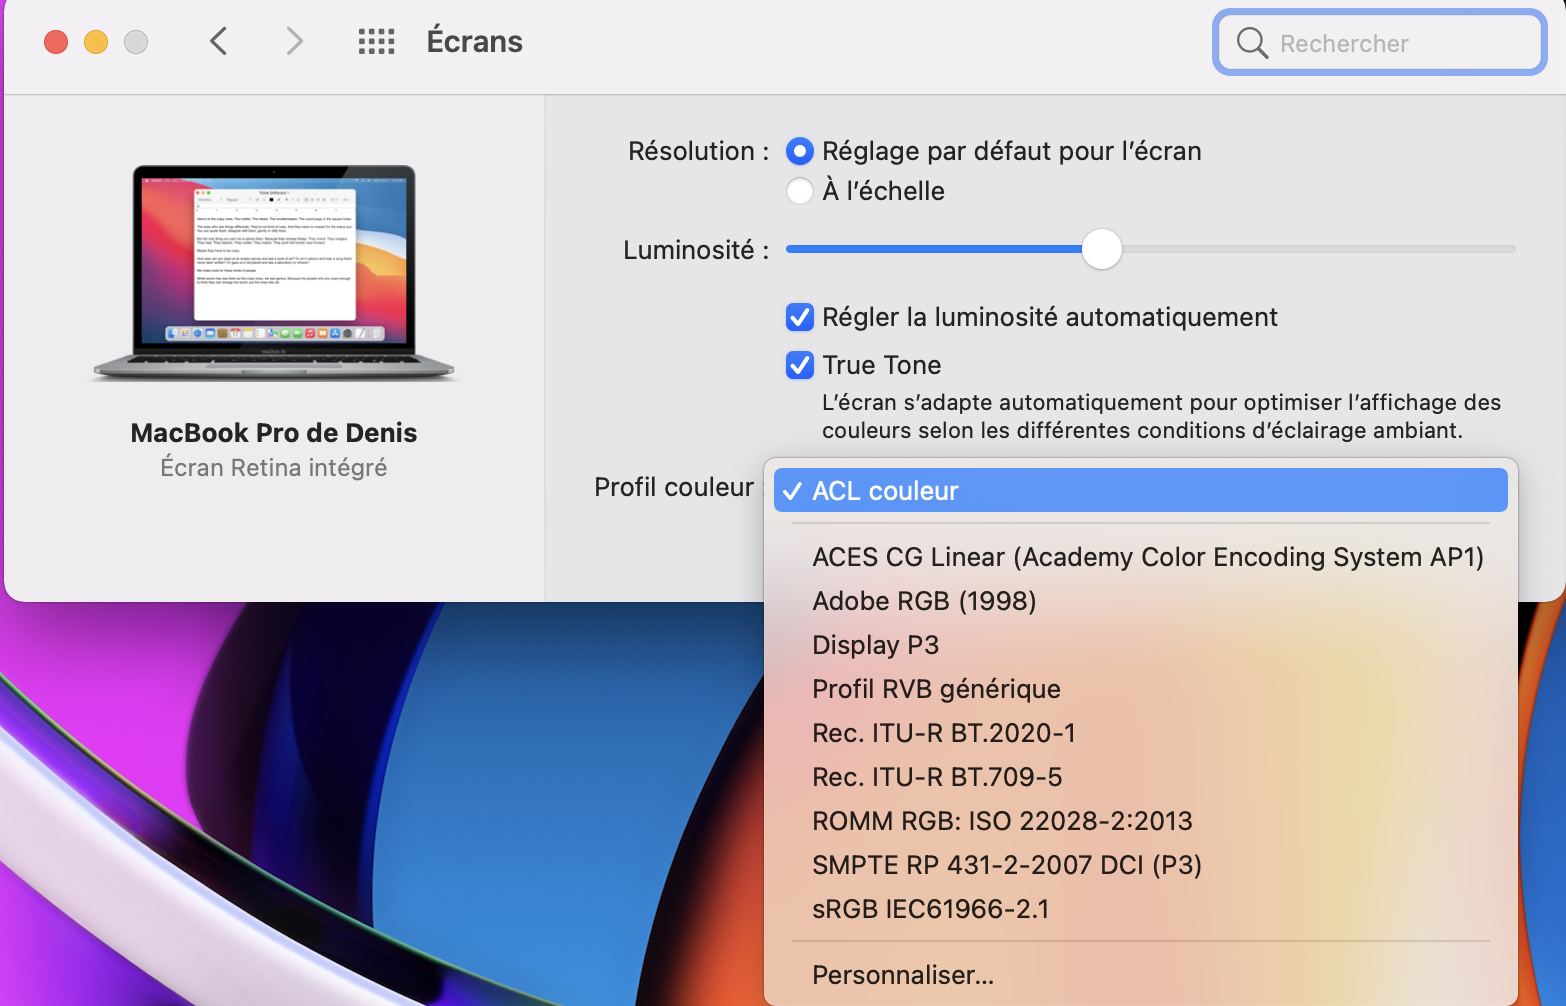Go forward with the right chevron

click(x=294, y=41)
